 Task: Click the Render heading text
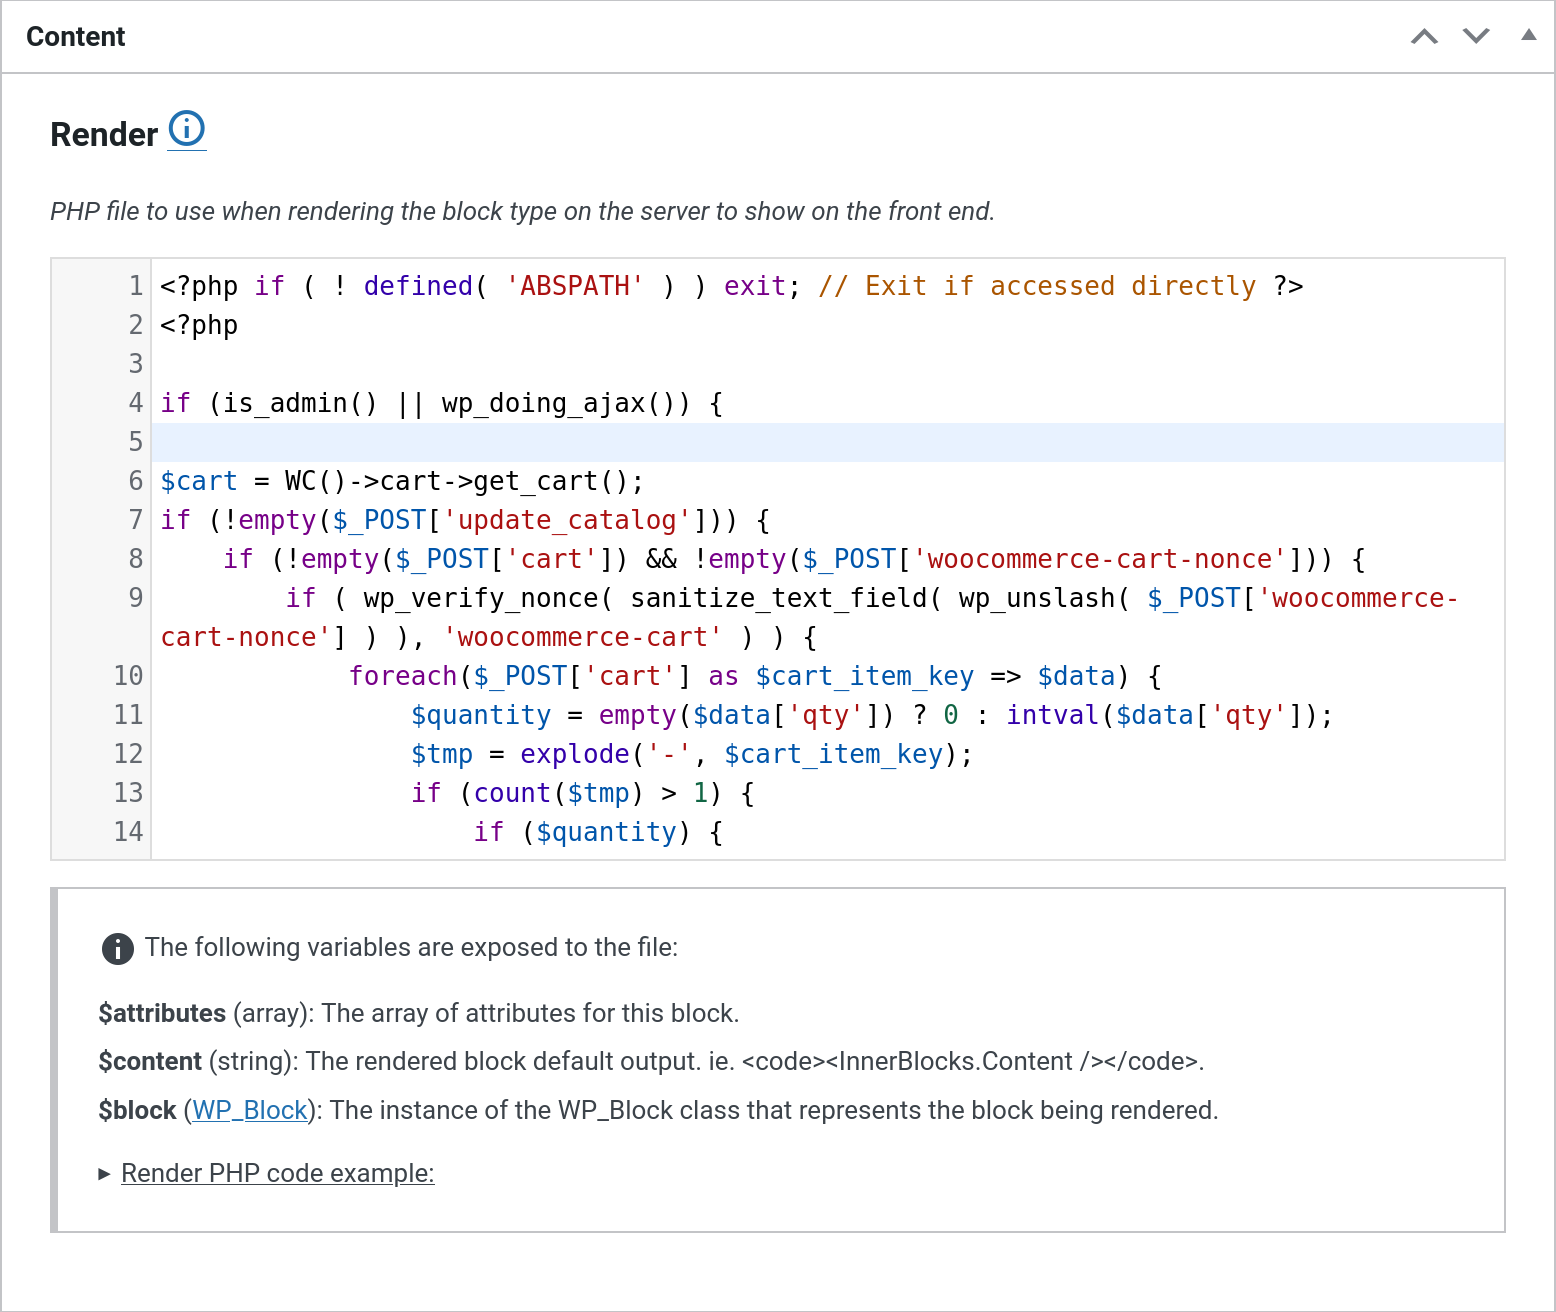[x=104, y=134]
